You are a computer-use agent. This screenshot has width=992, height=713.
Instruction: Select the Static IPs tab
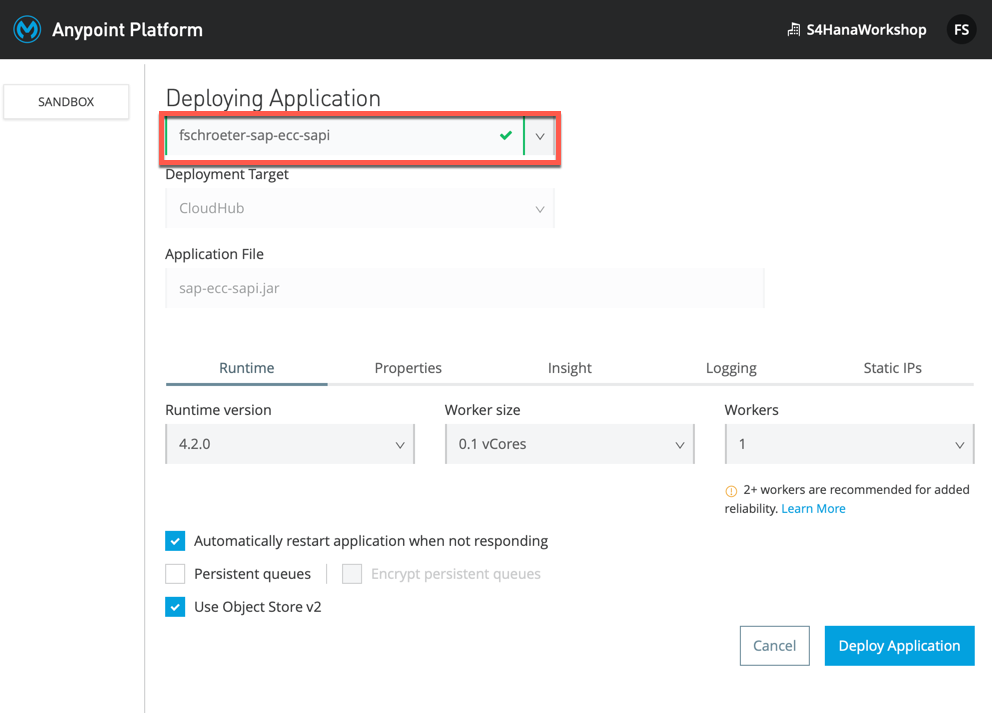pos(892,367)
